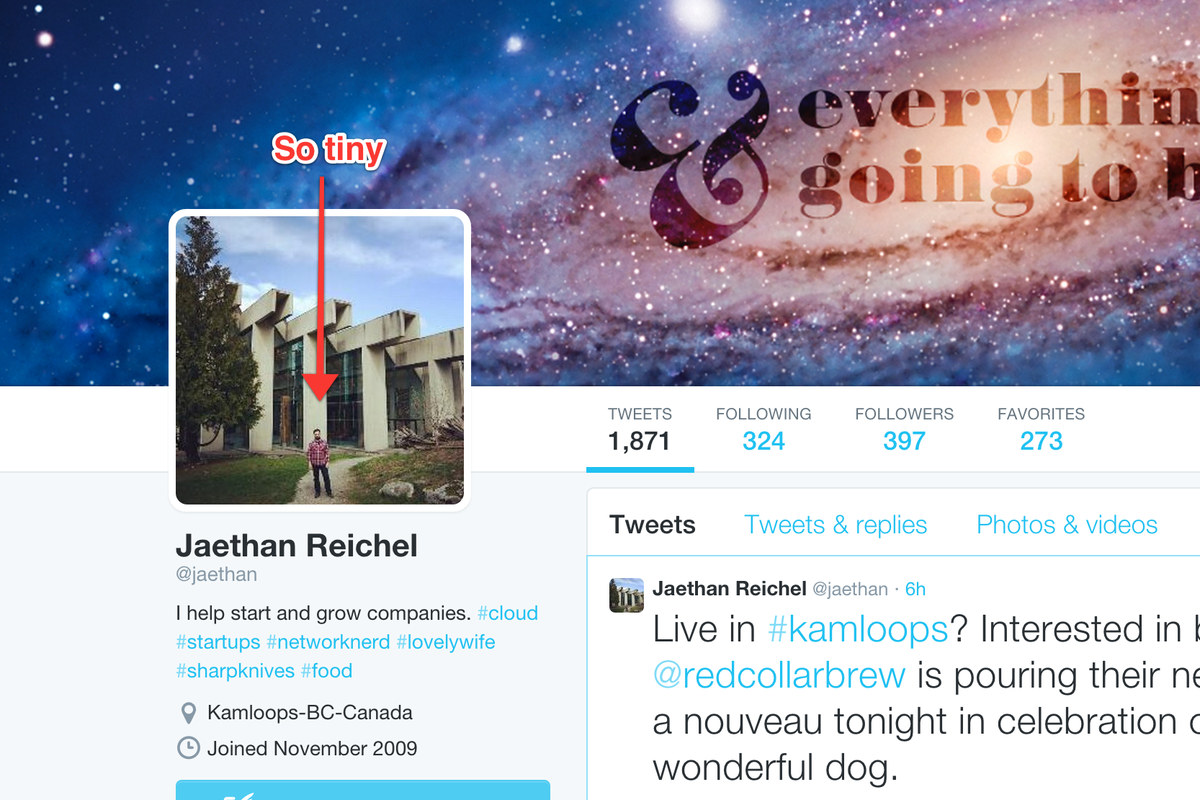Follow the #cloud hashtag link in the bio
Screen dimensions: 1200x800
[x=508, y=613]
